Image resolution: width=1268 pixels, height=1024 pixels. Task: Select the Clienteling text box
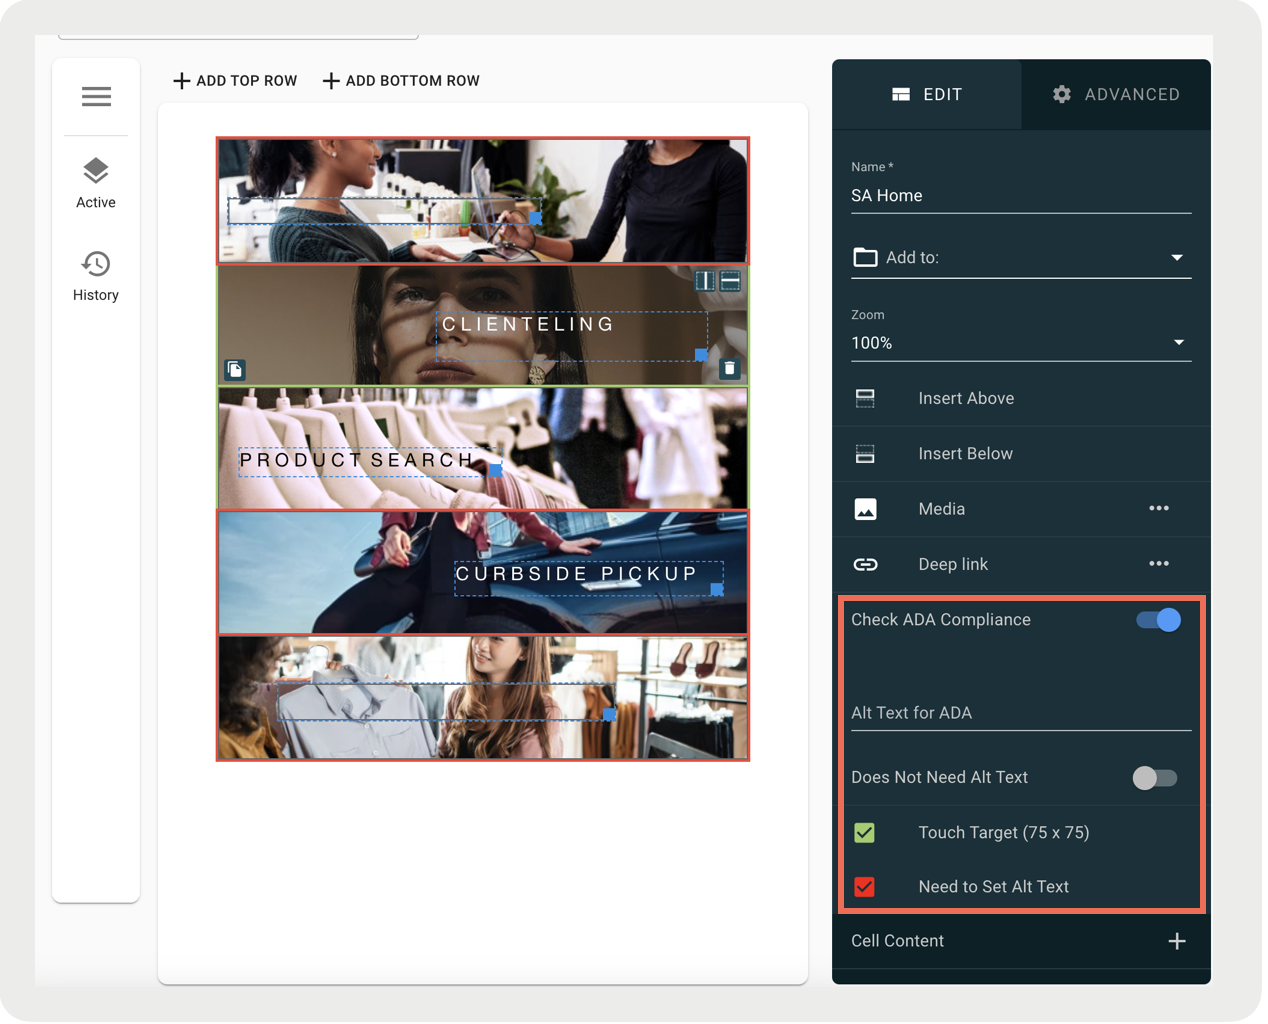click(572, 336)
